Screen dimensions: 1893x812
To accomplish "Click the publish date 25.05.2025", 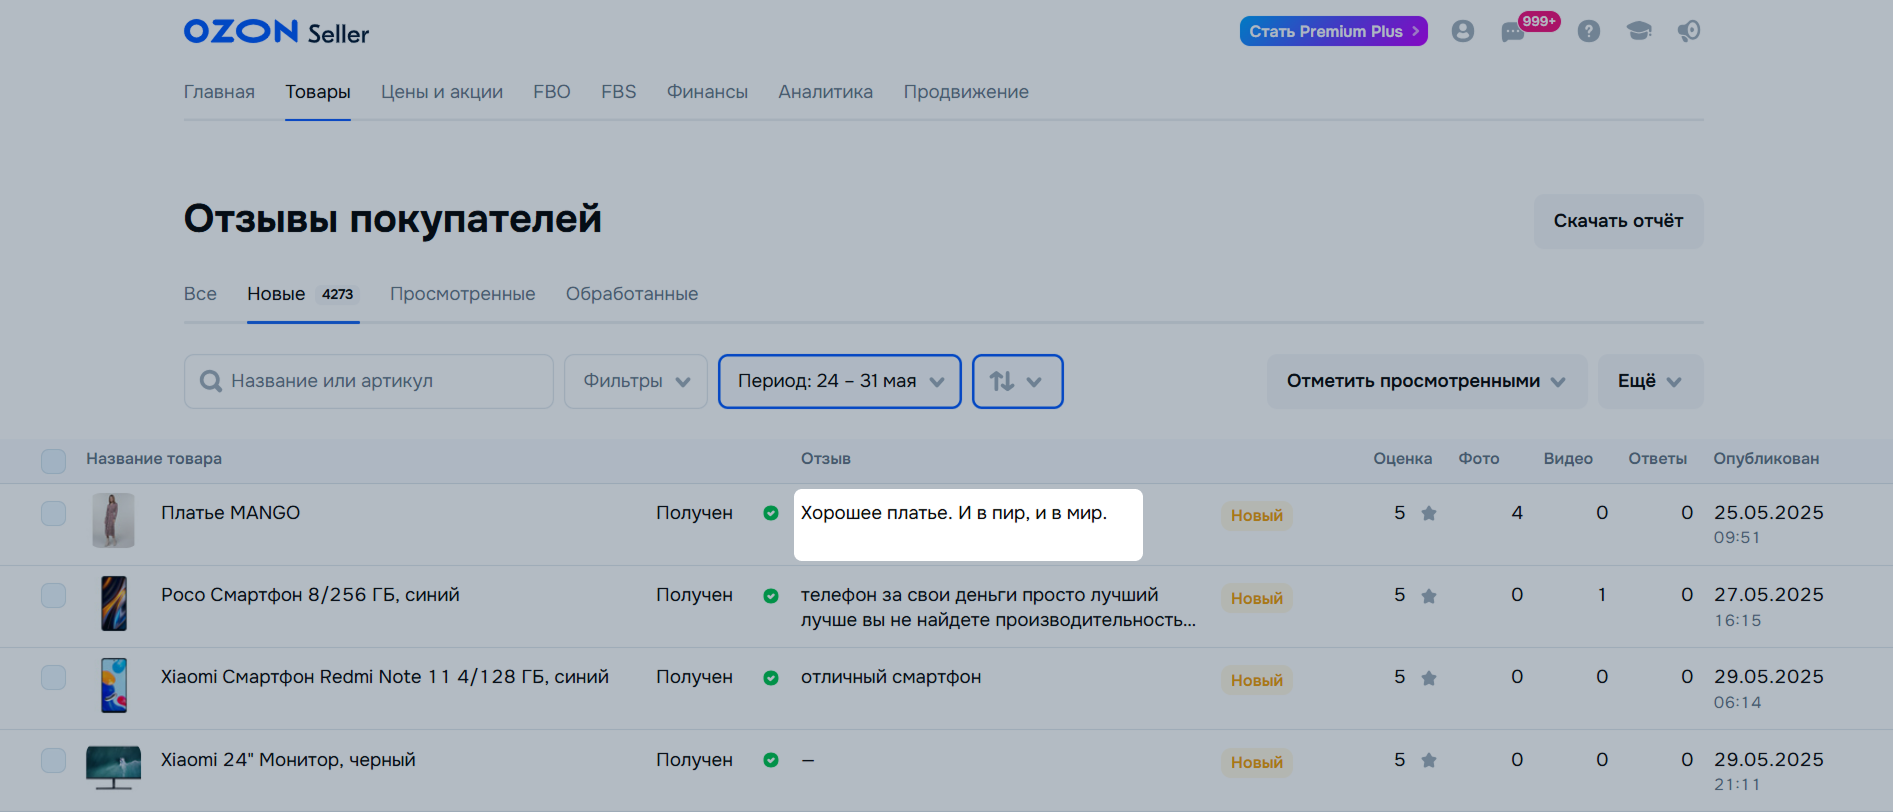I will (1769, 513).
